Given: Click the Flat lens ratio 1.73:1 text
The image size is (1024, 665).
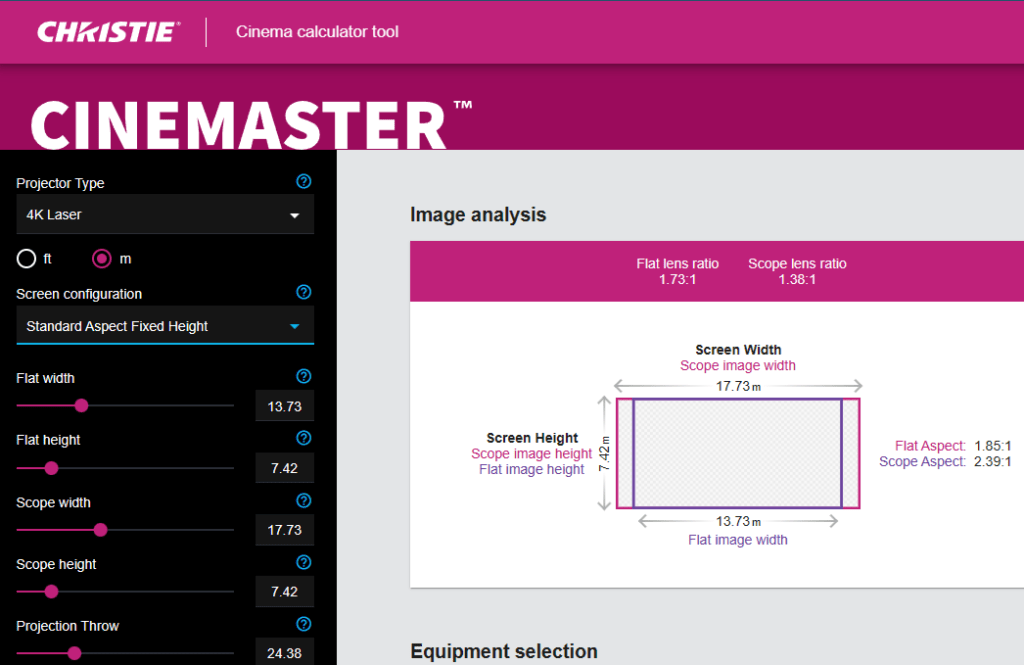Looking at the screenshot, I should [677, 271].
